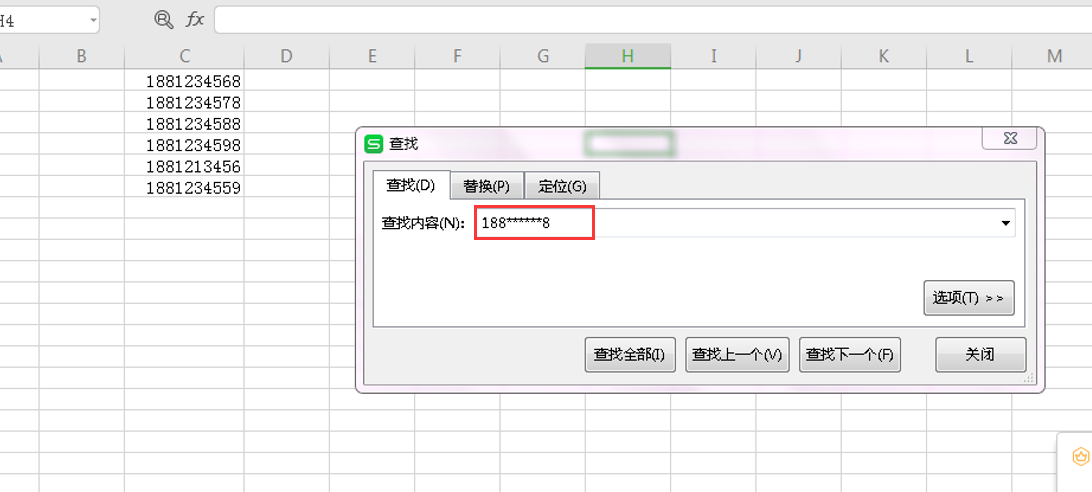Select column header H
The width and height of the screenshot is (1092, 492).
[x=628, y=56]
